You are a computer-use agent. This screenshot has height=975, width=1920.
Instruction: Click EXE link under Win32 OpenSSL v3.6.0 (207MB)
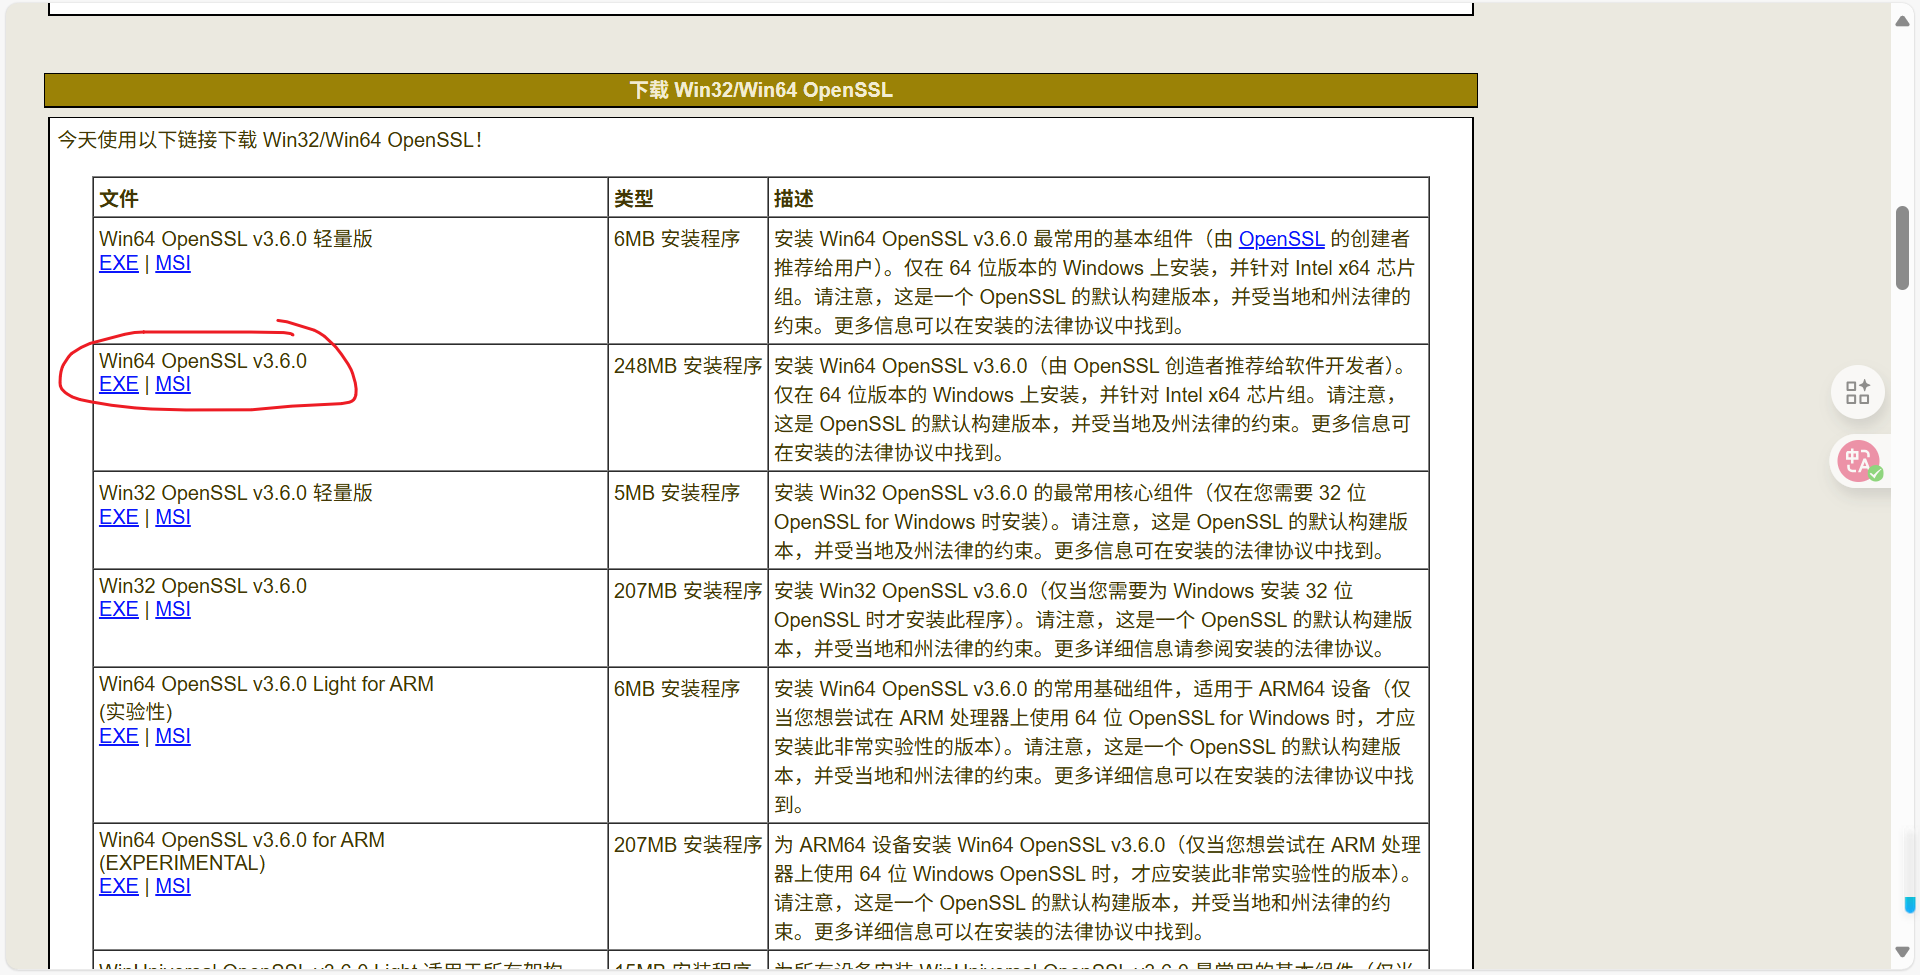[118, 609]
